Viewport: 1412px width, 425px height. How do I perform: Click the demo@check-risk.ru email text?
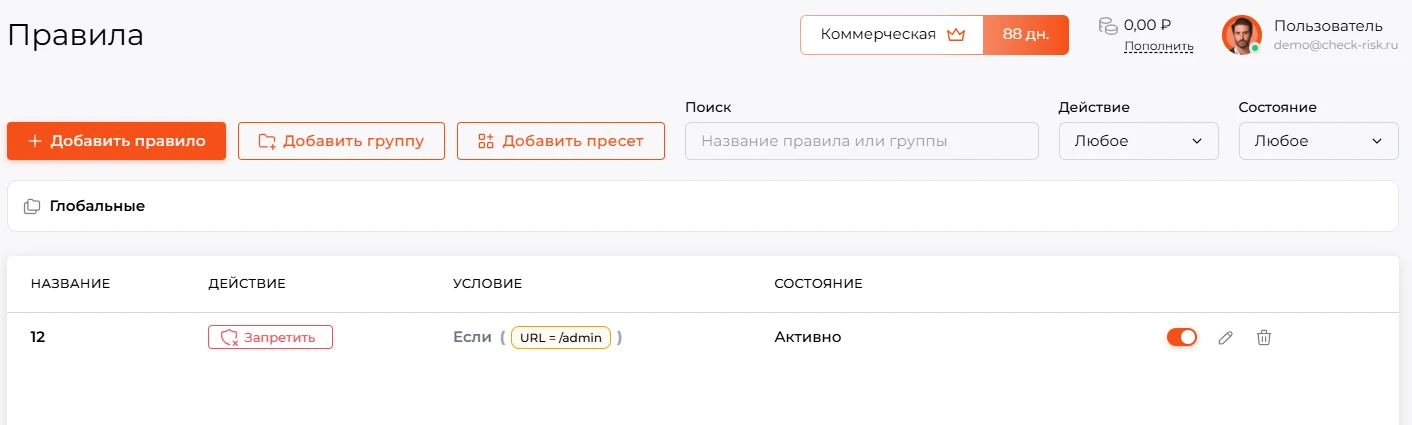coord(1335,46)
